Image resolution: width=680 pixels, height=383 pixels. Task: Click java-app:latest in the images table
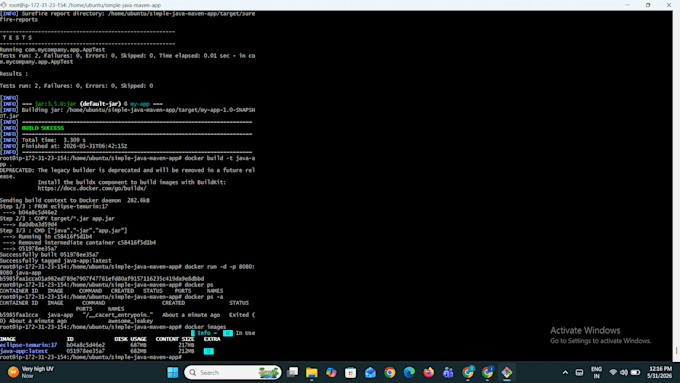pyautogui.click(x=24, y=351)
